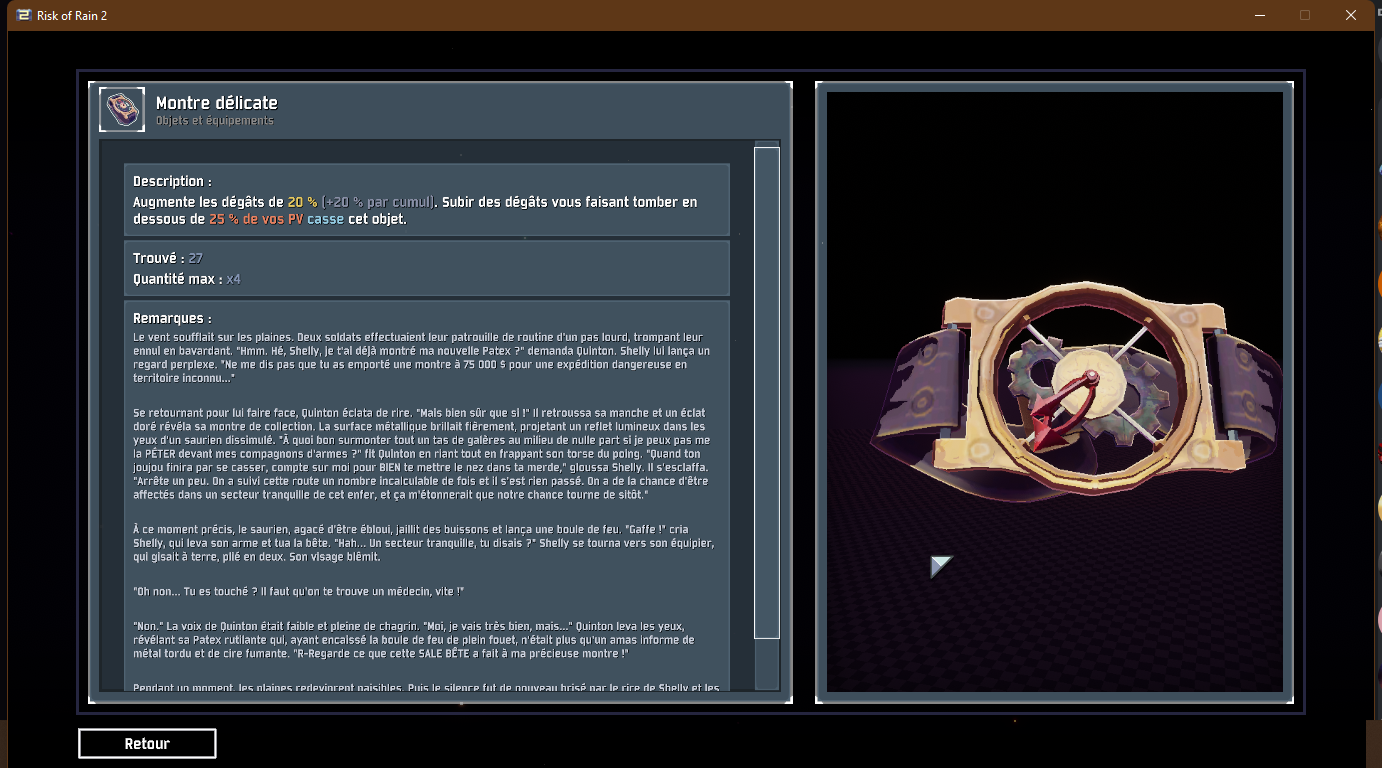Minimize the Risk of Rain 2 window
The image size is (1382, 768).
(x=1258, y=15)
